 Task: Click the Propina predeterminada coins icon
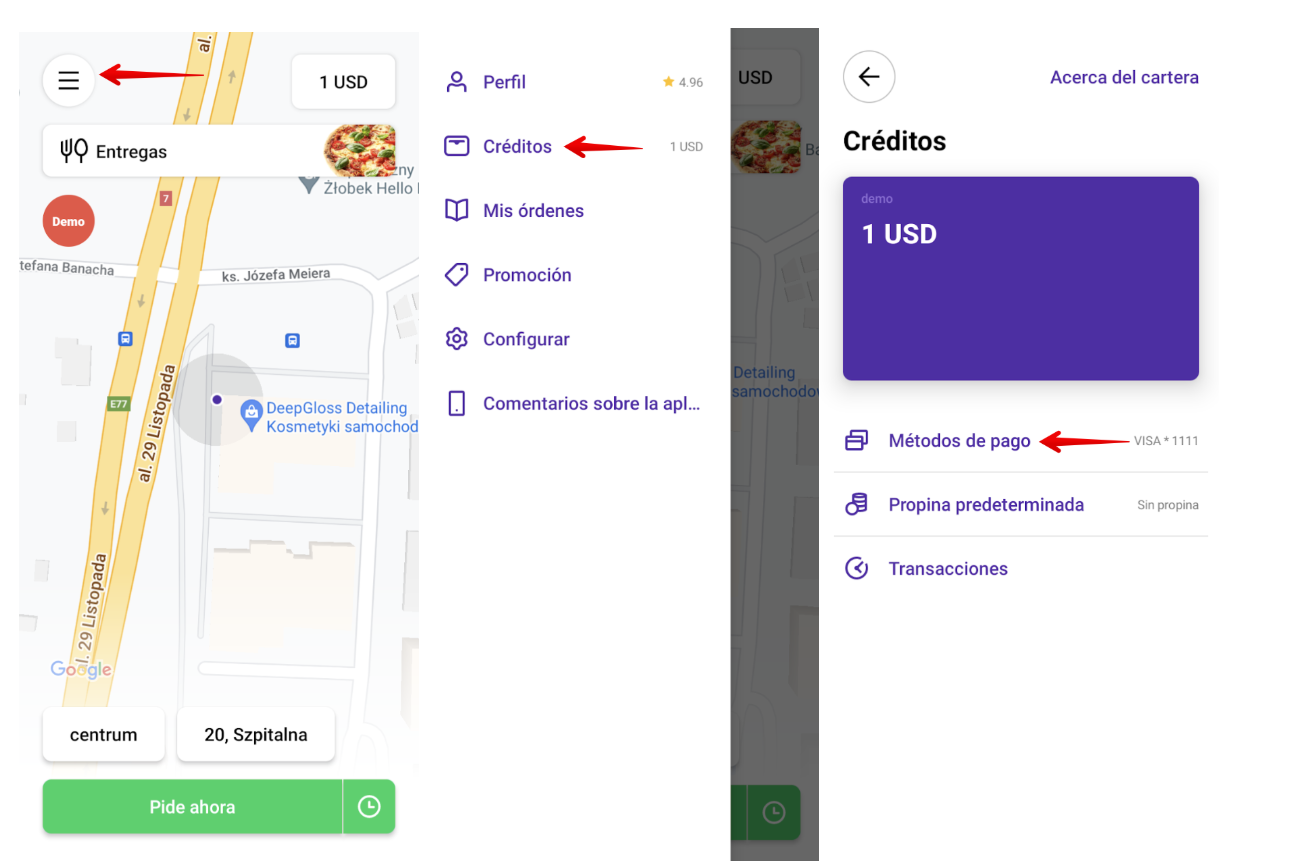(x=856, y=505)
